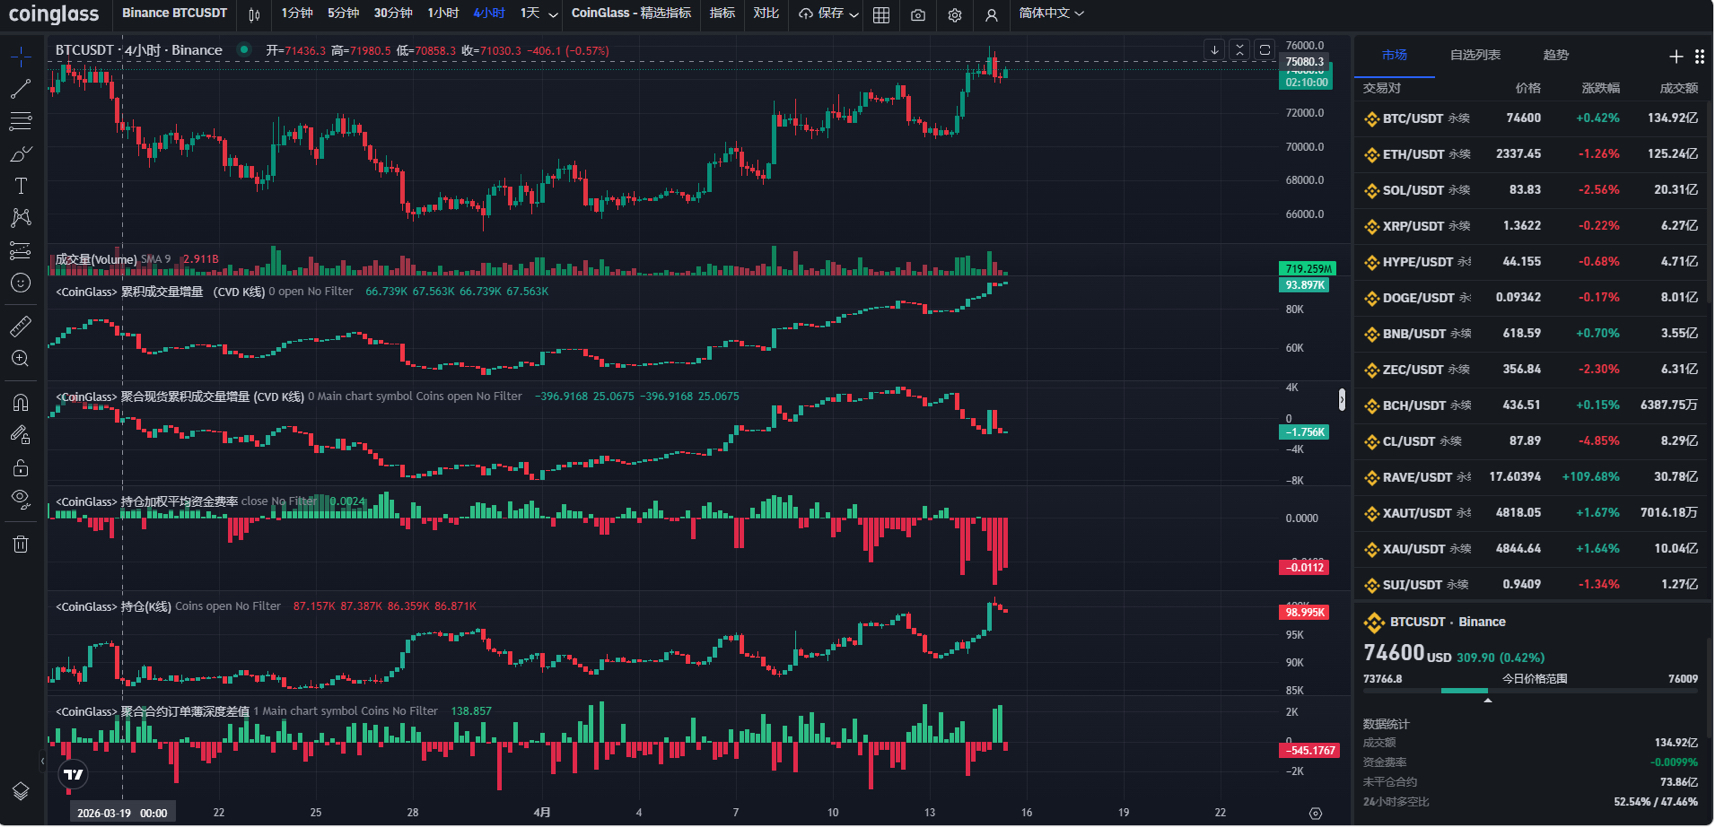Select the brush drawing tool
The width and height of the screenshot is (1716, 828).
coord(20,154)
